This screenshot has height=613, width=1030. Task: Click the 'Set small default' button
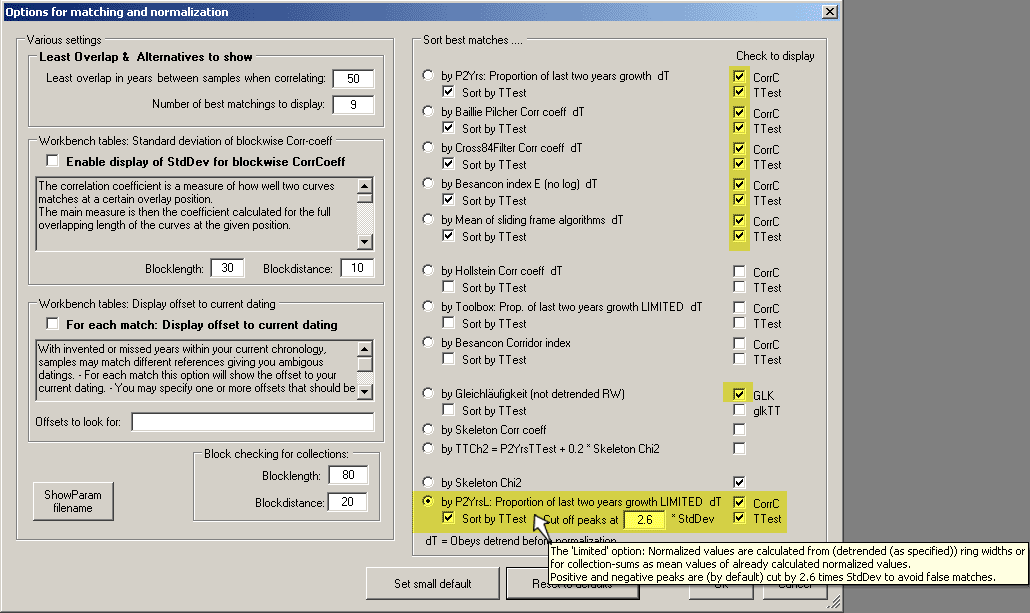(433, 583)
